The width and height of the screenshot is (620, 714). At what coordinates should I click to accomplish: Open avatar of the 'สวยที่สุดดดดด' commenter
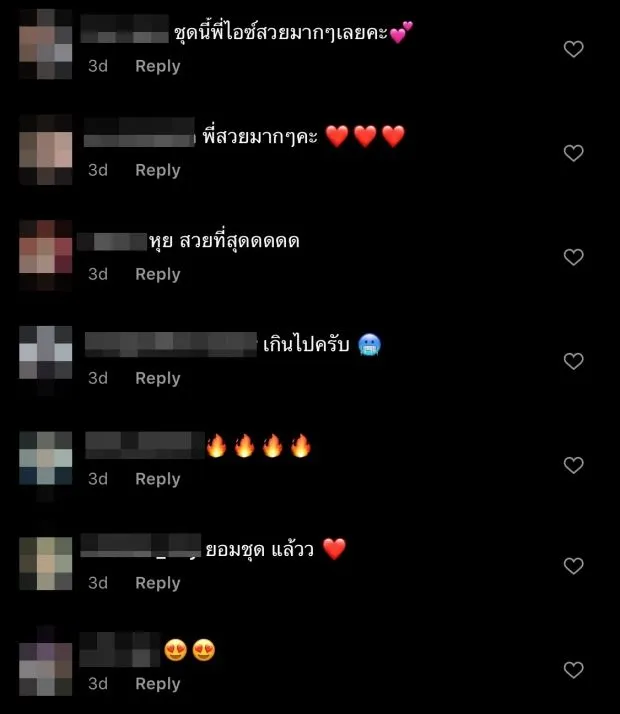(46, 255)
